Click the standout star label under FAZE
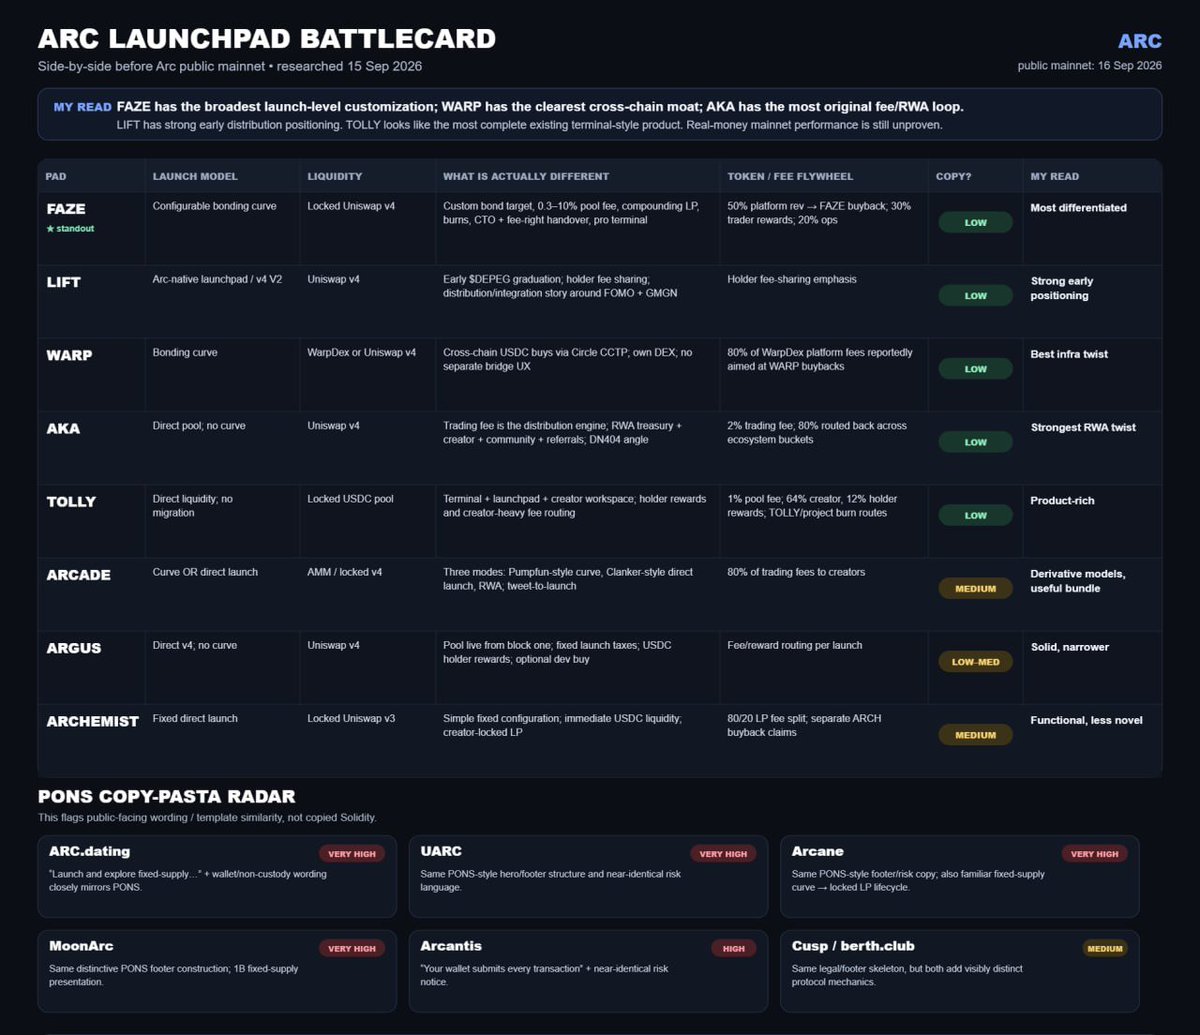 70,228
